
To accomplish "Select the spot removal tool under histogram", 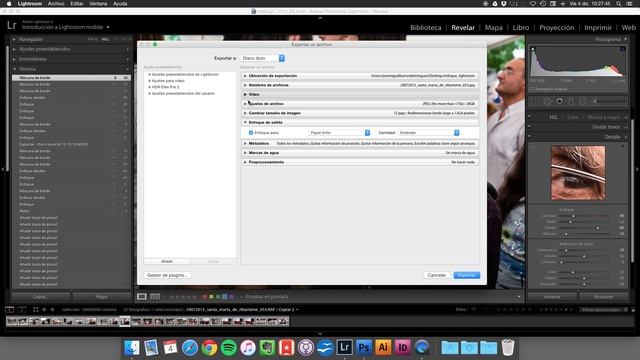I will [547, 101].
